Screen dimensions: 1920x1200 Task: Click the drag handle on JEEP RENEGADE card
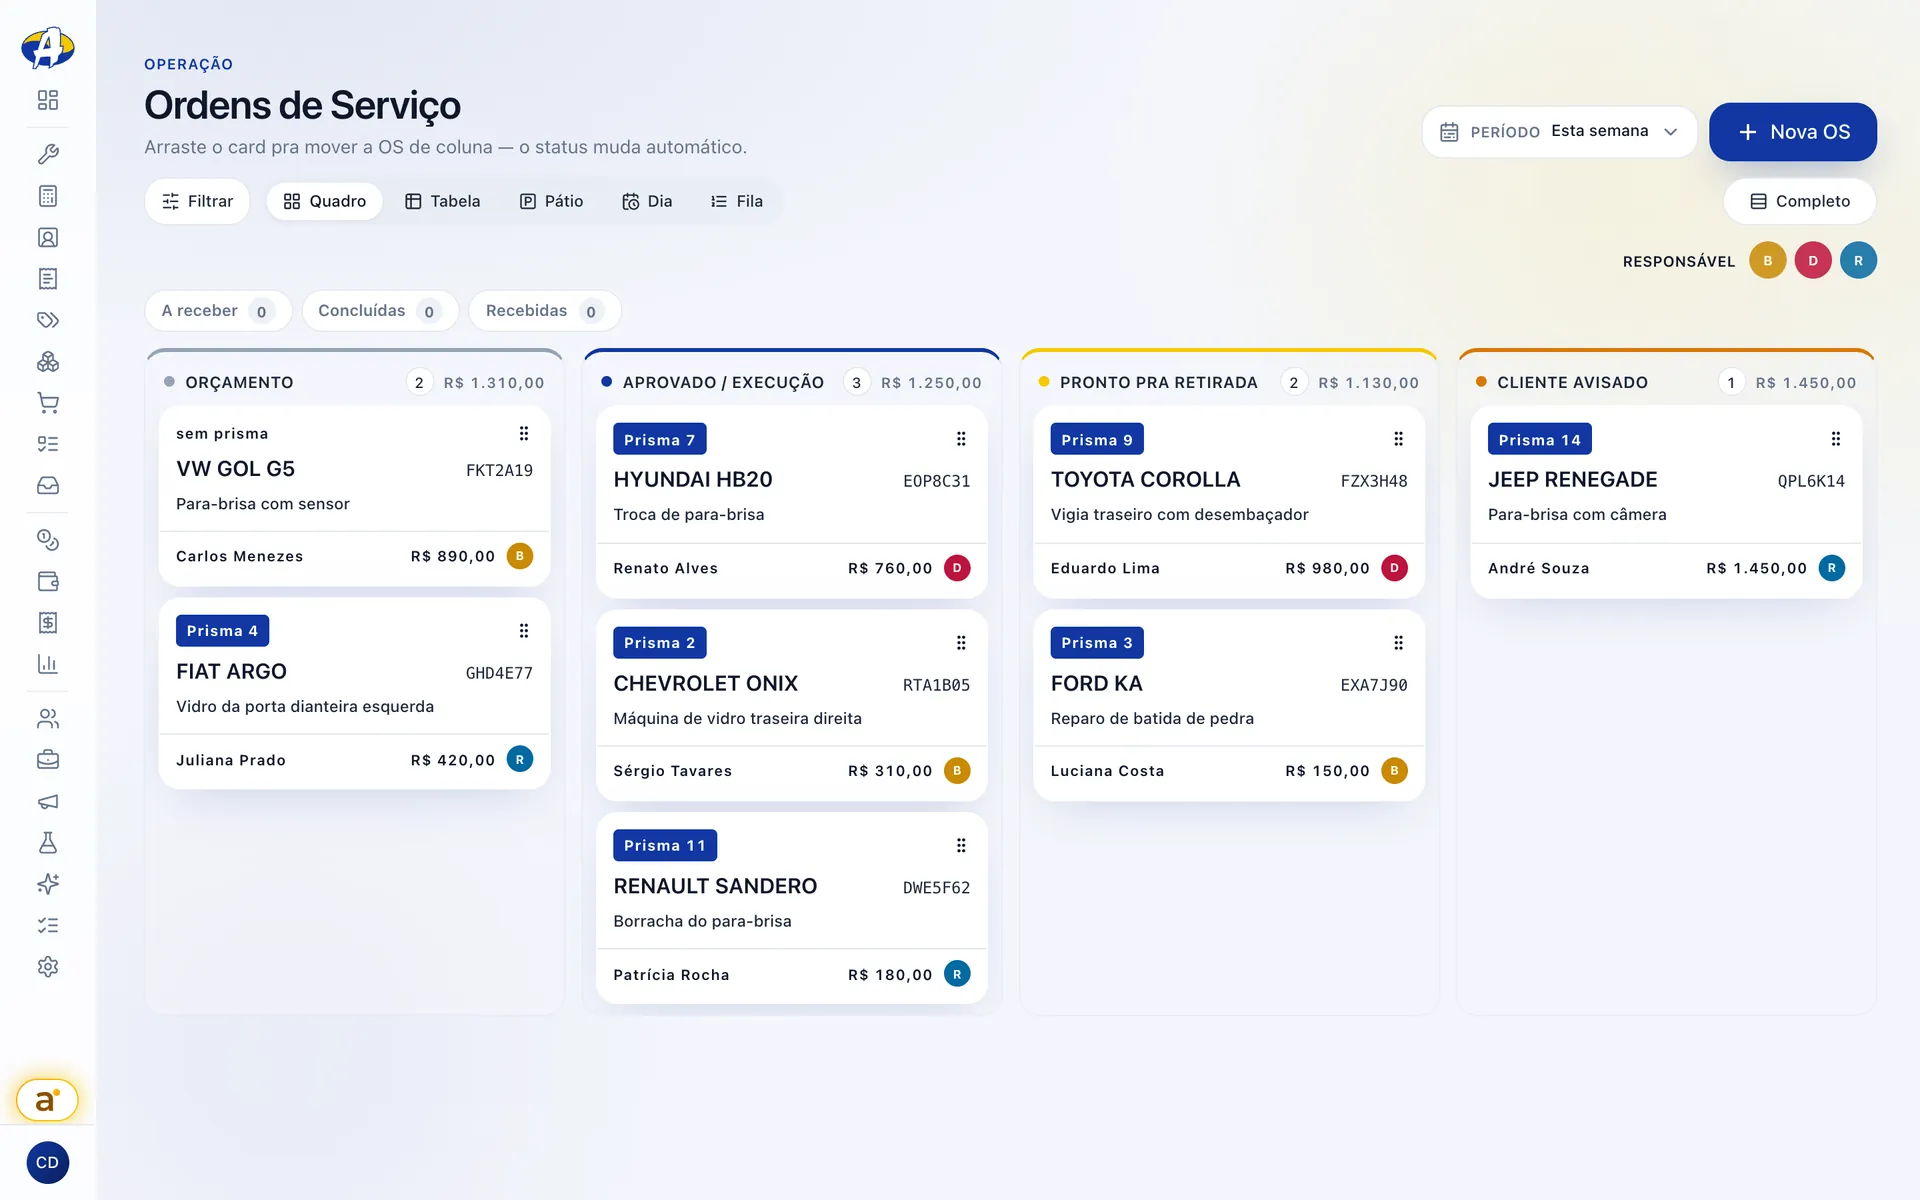point(1835,439)
